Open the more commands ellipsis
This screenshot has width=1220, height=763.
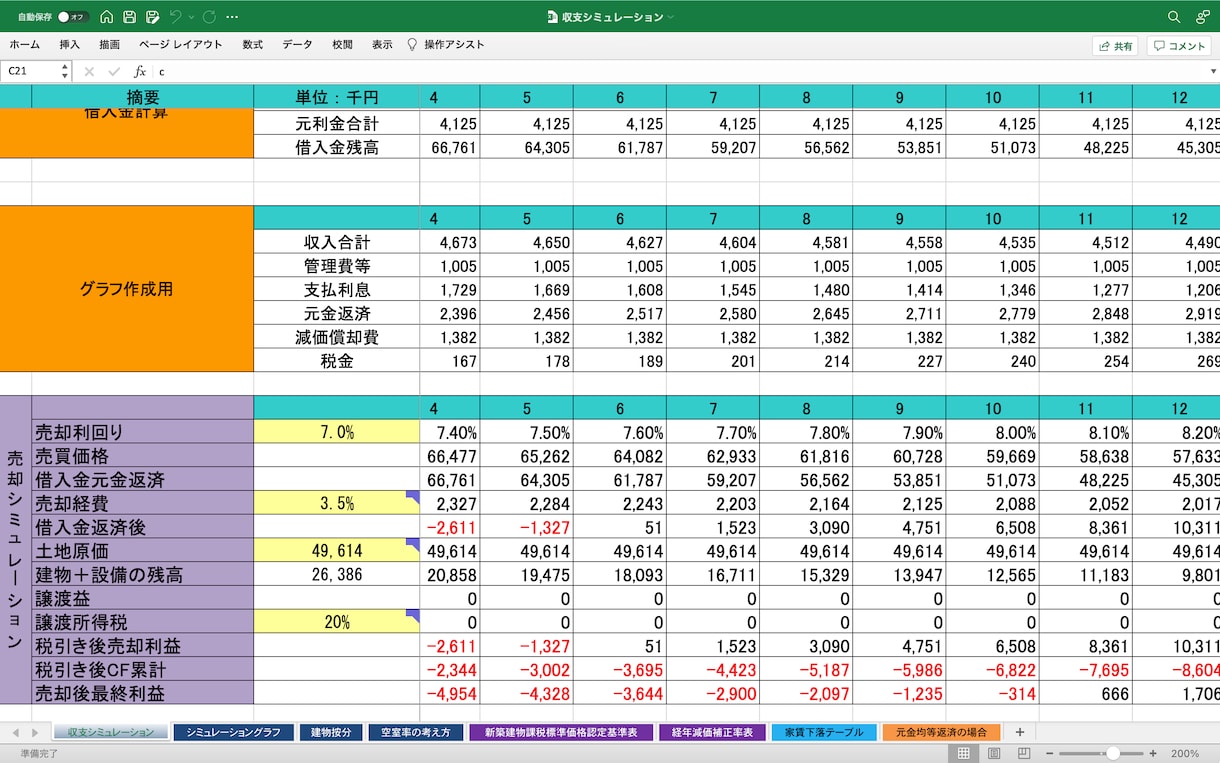pyautogui.click(x=233, y=17)
